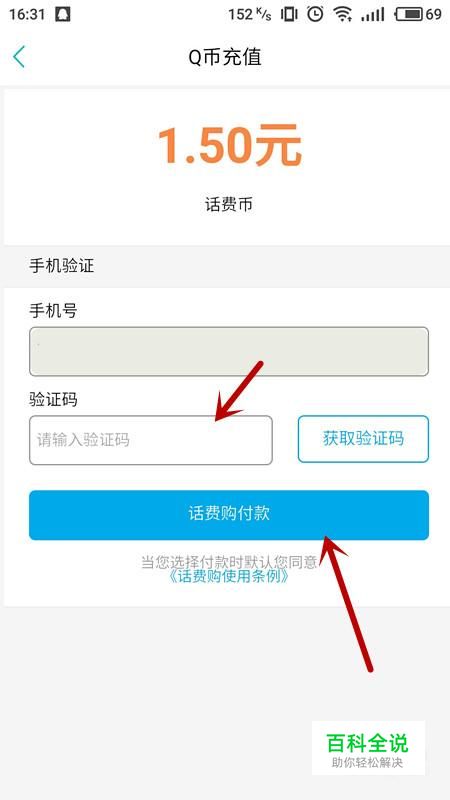
Task: Click the 获取验证码 button
Action: click(363, 439)
